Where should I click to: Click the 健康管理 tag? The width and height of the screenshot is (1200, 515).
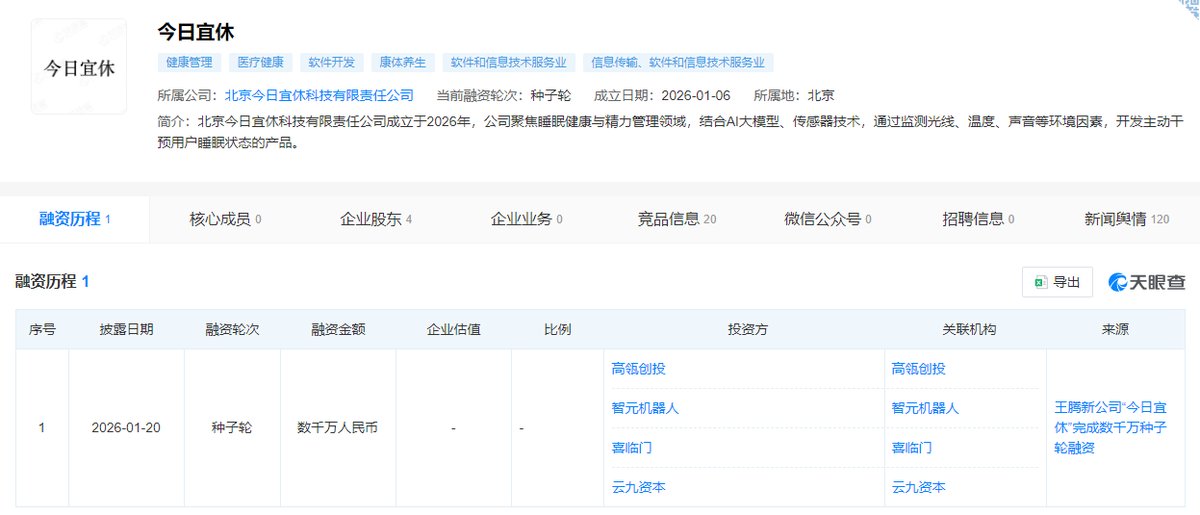190,62
